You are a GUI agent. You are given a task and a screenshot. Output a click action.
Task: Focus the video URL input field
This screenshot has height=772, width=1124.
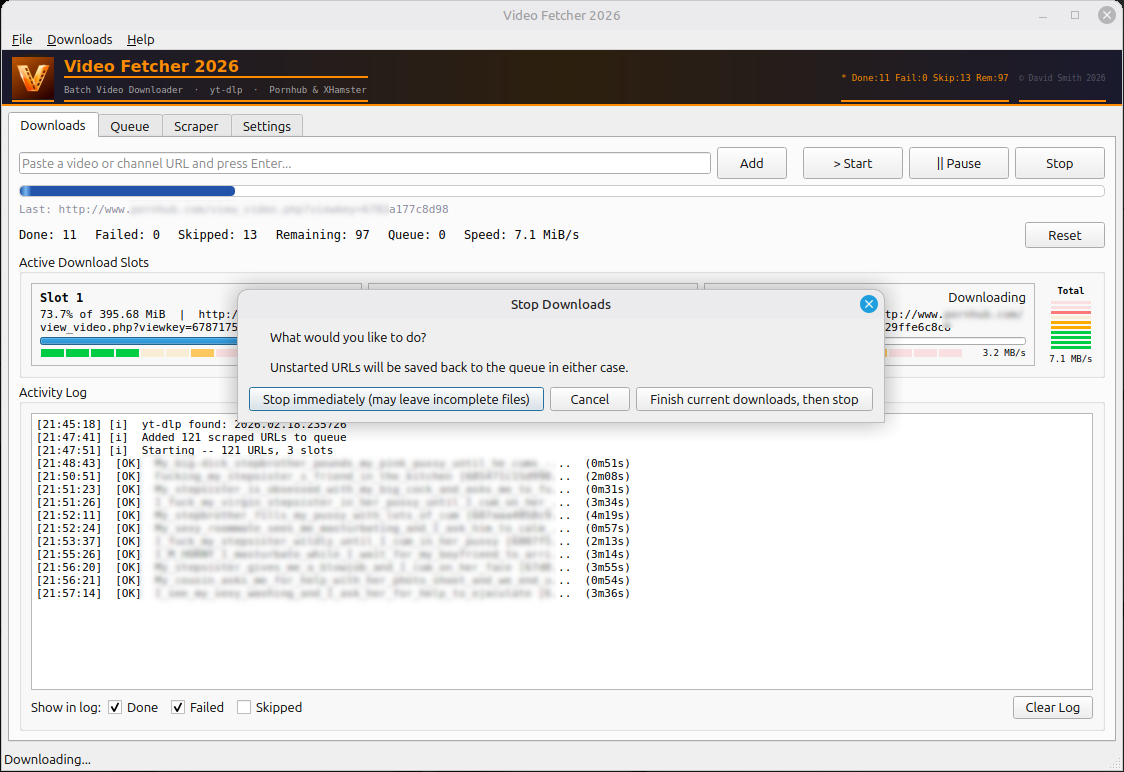365,163
